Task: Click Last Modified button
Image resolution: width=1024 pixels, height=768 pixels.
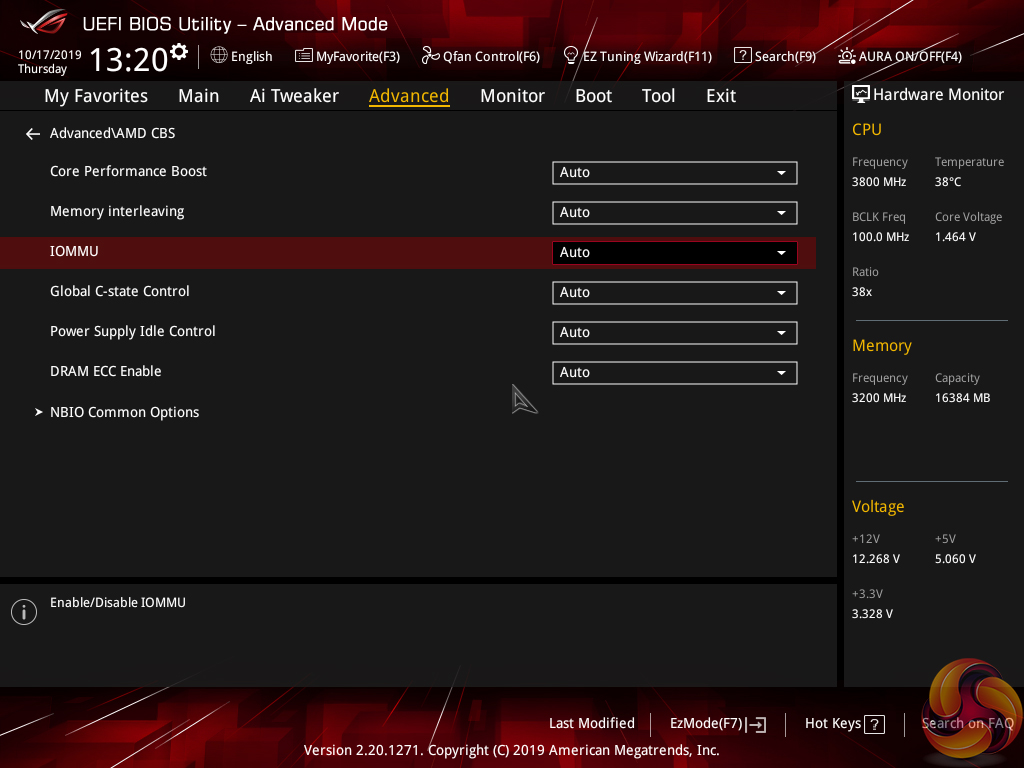Action: click(x=592, y=723)
